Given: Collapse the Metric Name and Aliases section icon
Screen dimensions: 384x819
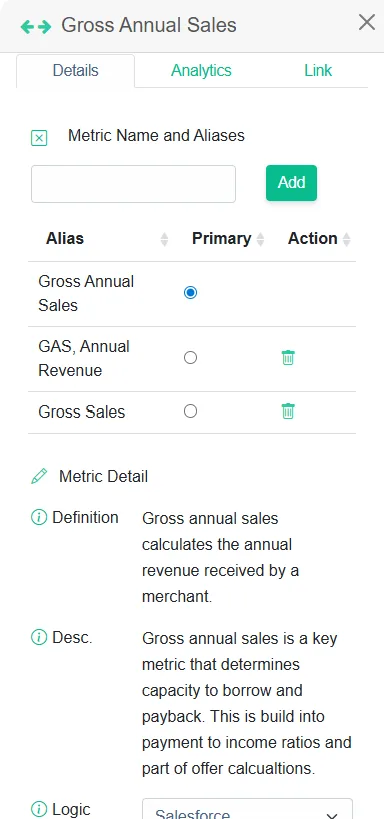Looking at the screenshot, I should 39,138.
